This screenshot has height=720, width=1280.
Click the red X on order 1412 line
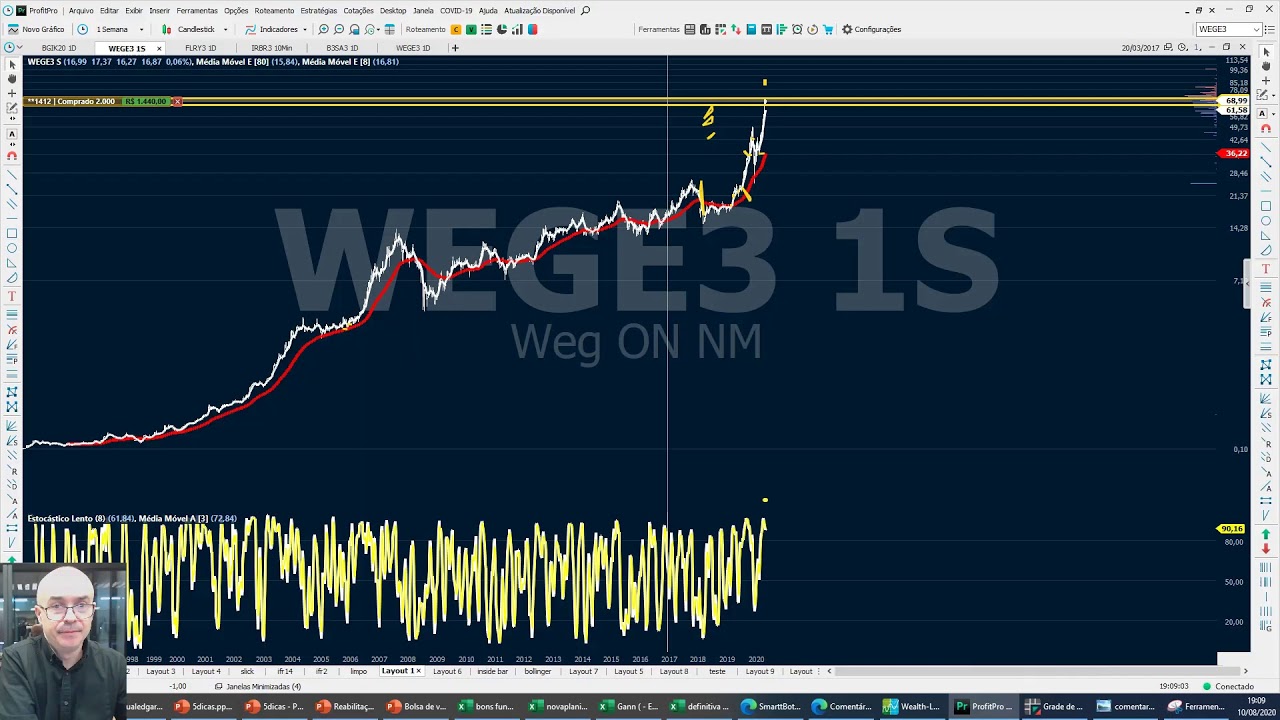177,101
